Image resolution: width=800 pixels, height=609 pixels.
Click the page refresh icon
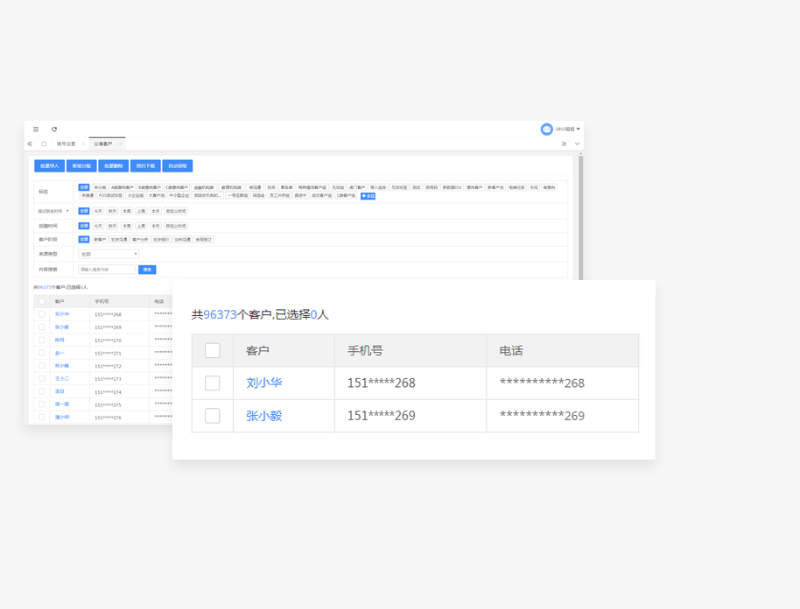(x=54, y=129)
